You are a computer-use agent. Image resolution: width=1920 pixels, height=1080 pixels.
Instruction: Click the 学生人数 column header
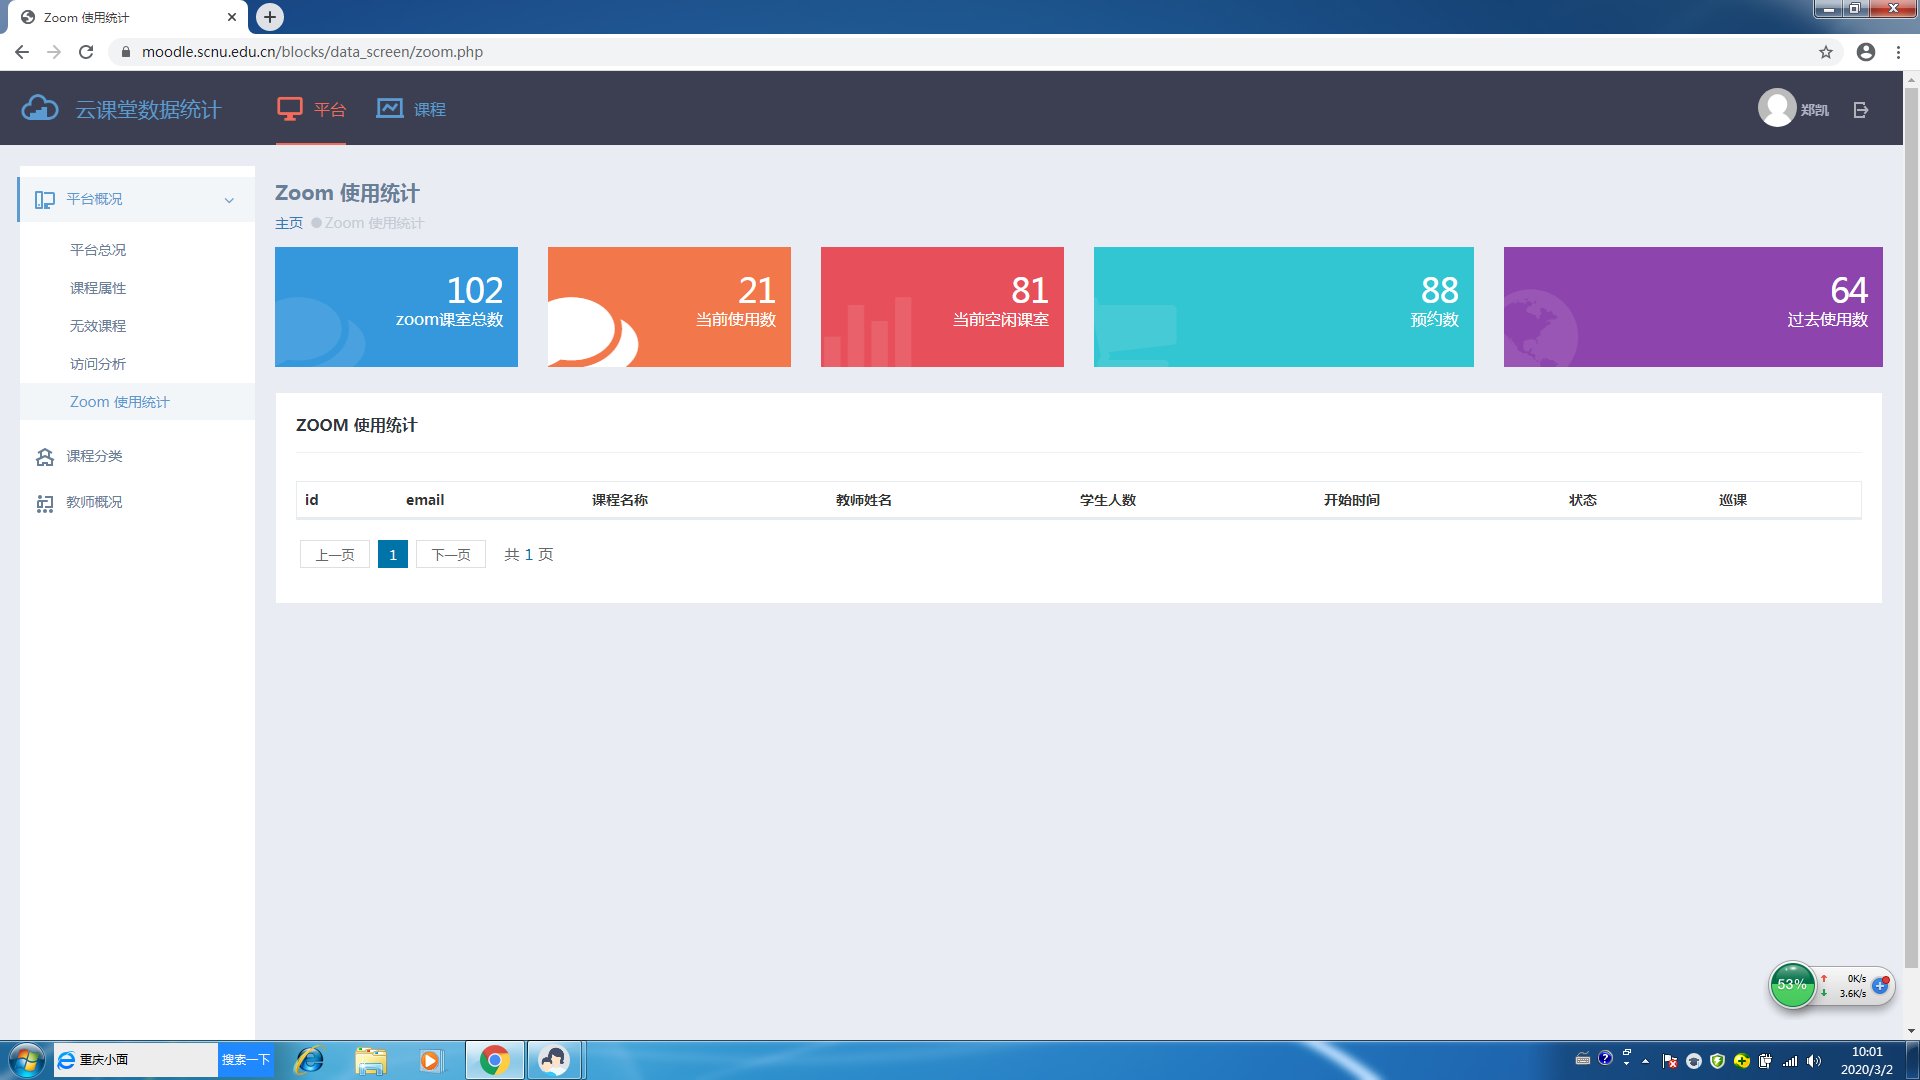(x=1108, y=500)
